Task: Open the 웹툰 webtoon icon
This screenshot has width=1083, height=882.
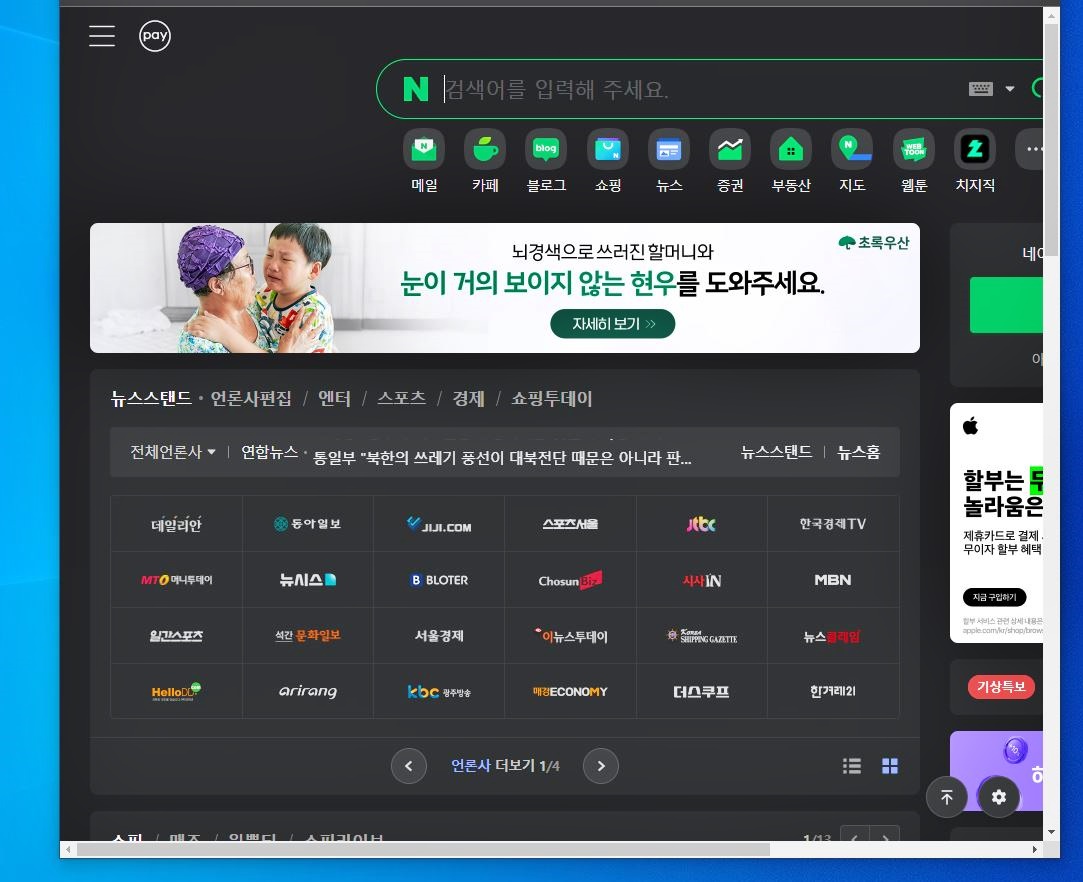Action: point(914,148)
